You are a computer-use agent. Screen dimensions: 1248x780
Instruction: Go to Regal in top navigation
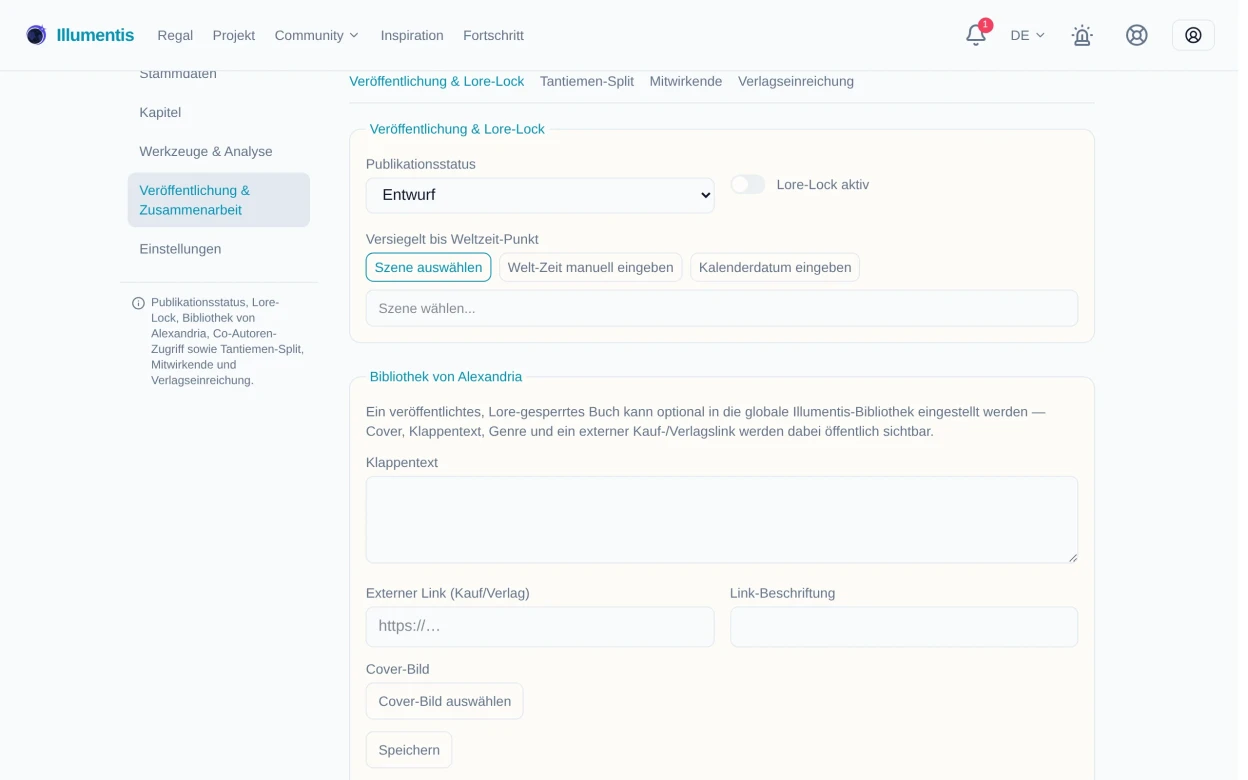click(175, 35)
